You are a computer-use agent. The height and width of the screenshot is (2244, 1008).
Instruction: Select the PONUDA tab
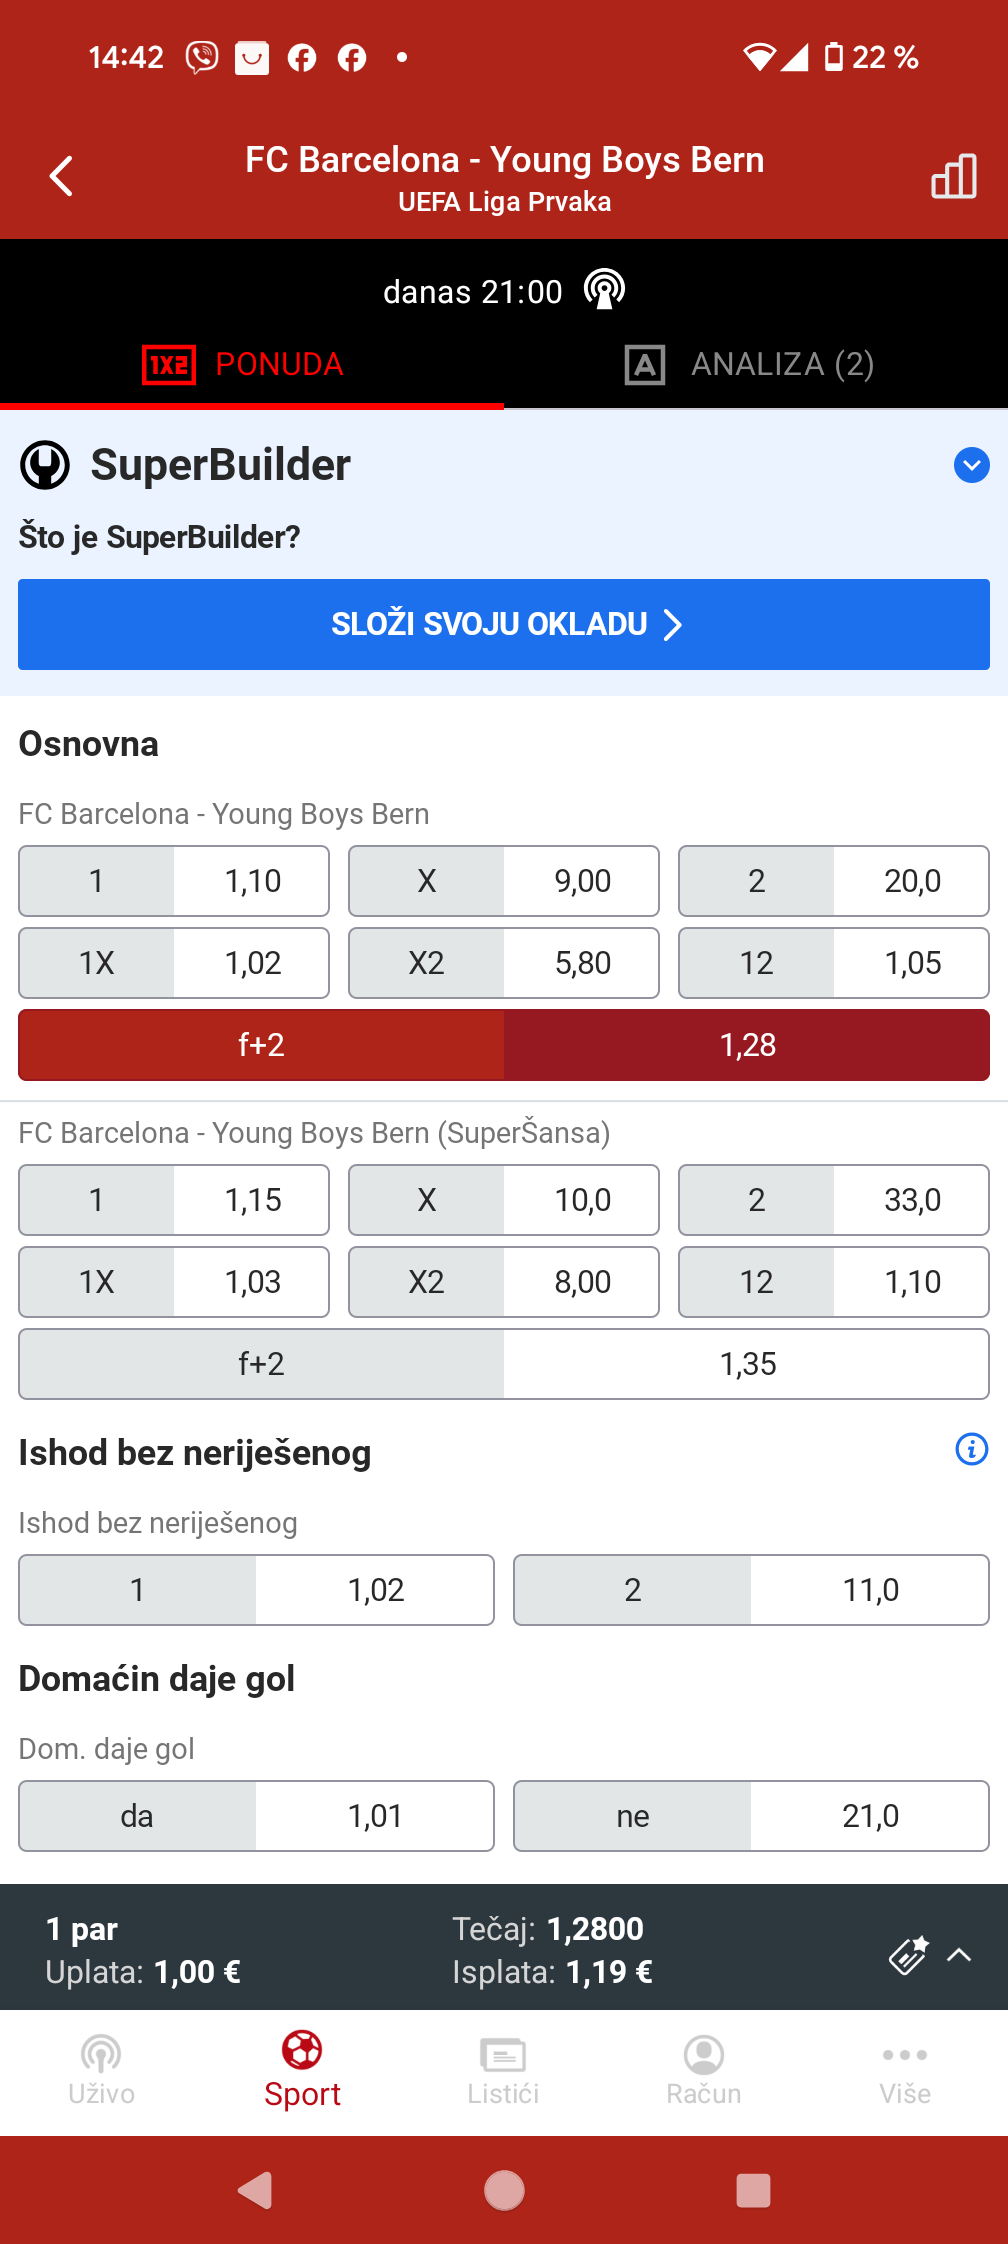coord(245,364)
